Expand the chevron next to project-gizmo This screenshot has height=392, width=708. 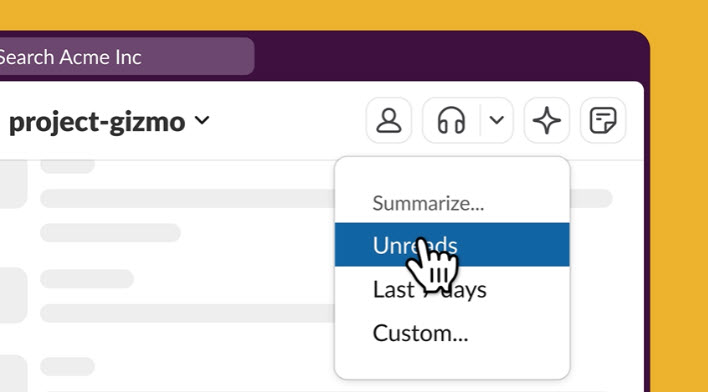[202, 120]
